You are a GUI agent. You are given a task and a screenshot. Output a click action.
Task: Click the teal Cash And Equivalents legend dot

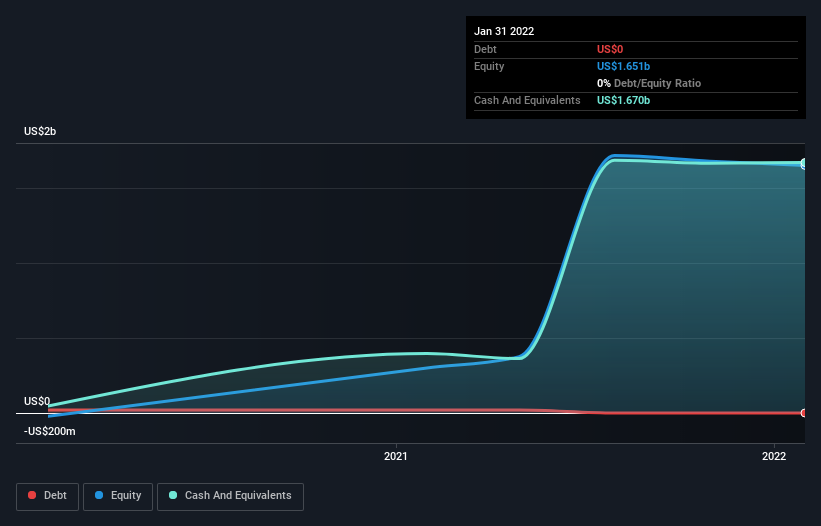tap(173, 495)
